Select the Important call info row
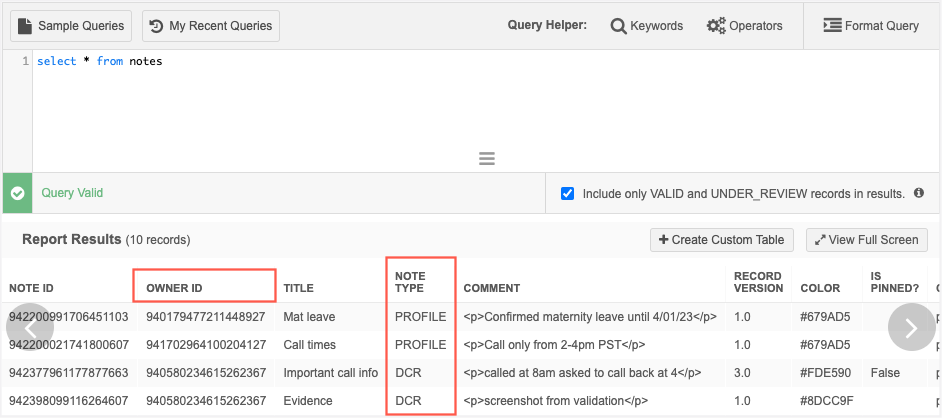 [330, 373]
